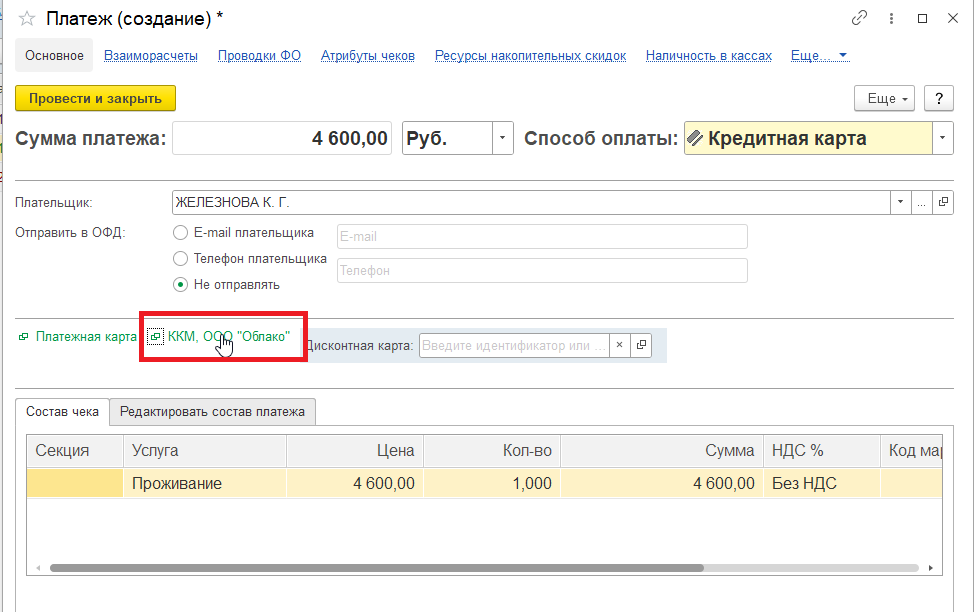
Task: Clear the Дисконтная карта field
Action: (619, 345)
